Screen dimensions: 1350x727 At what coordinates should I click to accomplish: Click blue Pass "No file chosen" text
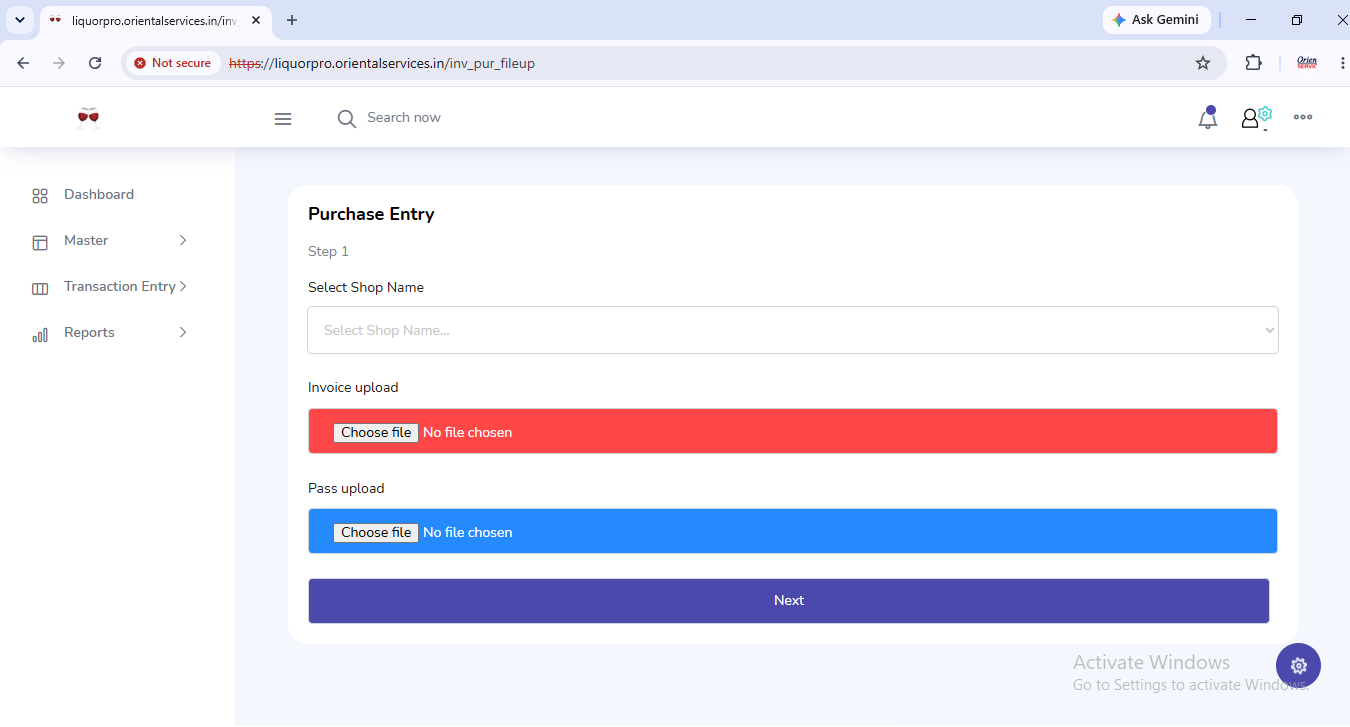click(x=467, y=533)
